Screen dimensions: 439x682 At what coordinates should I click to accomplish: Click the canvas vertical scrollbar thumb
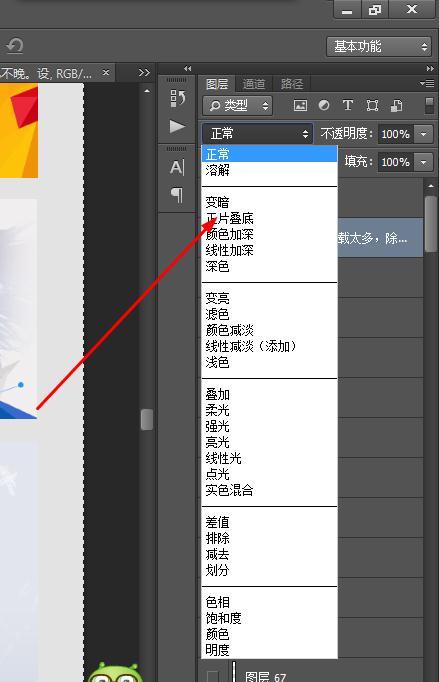pyautogui.click(x=147, y=419)
